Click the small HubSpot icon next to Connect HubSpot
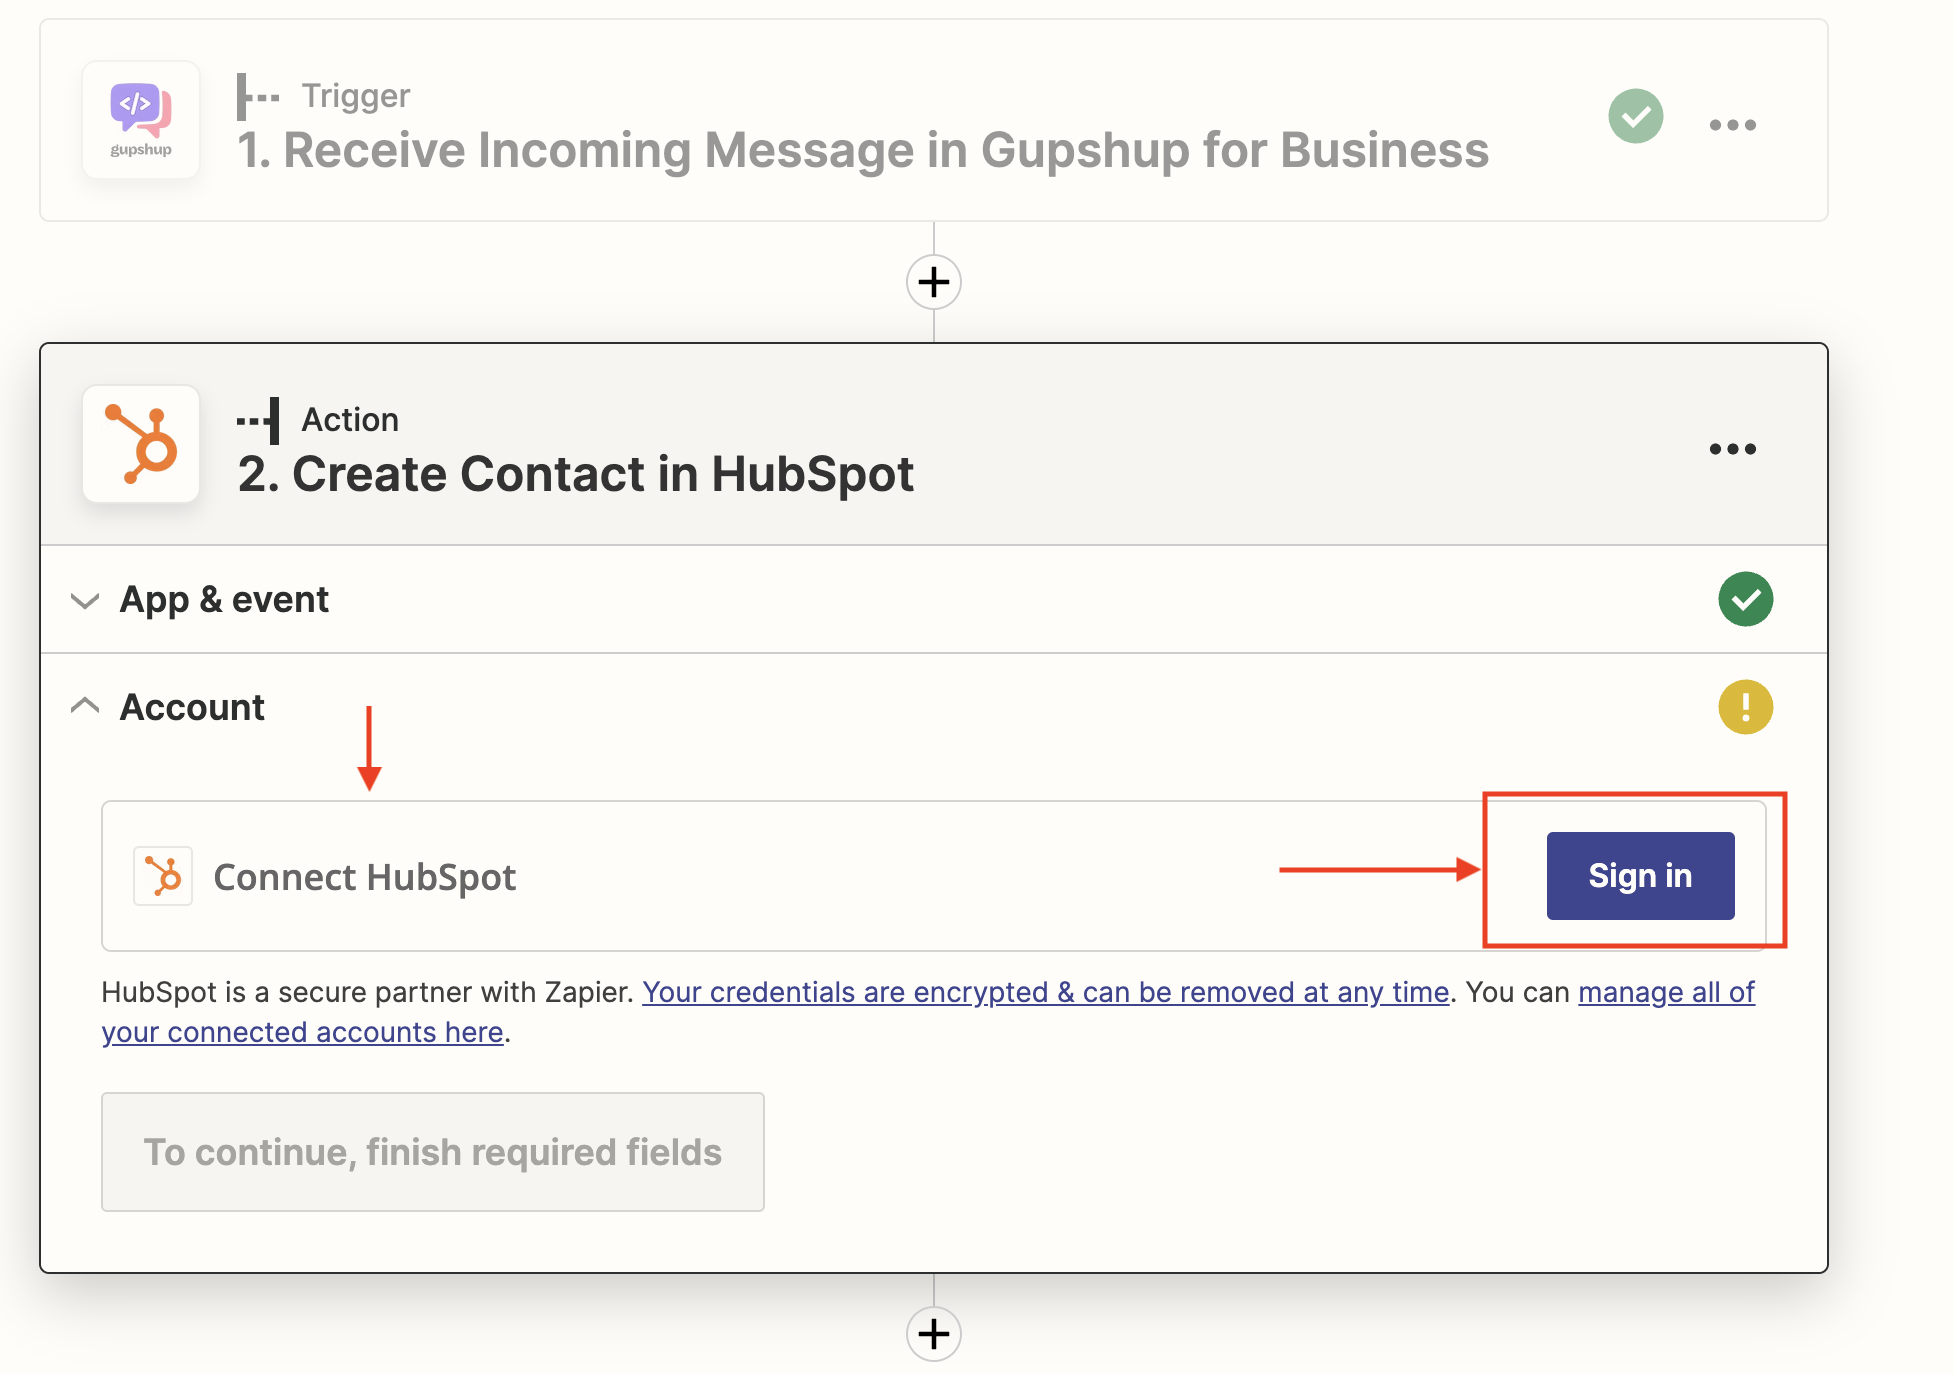 (x=163, y=876)
